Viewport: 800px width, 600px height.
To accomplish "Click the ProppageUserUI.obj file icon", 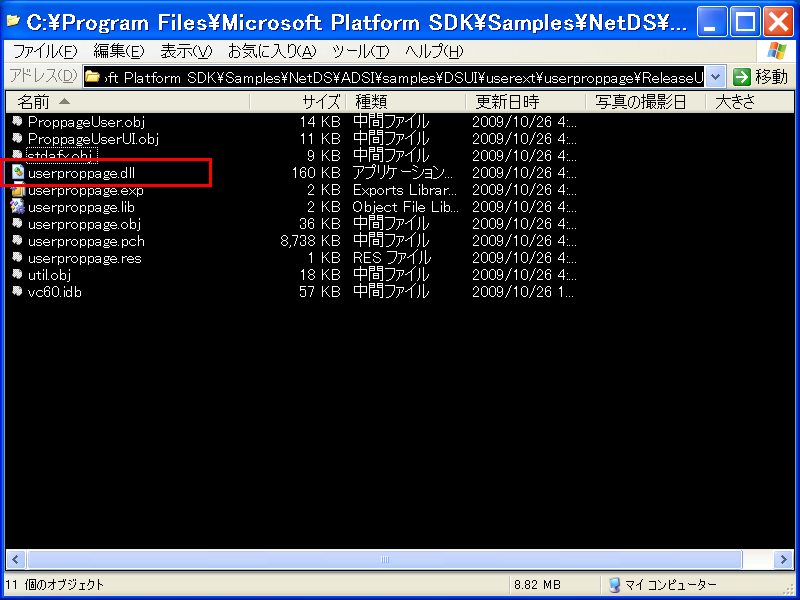I will [x=17, y=138].
